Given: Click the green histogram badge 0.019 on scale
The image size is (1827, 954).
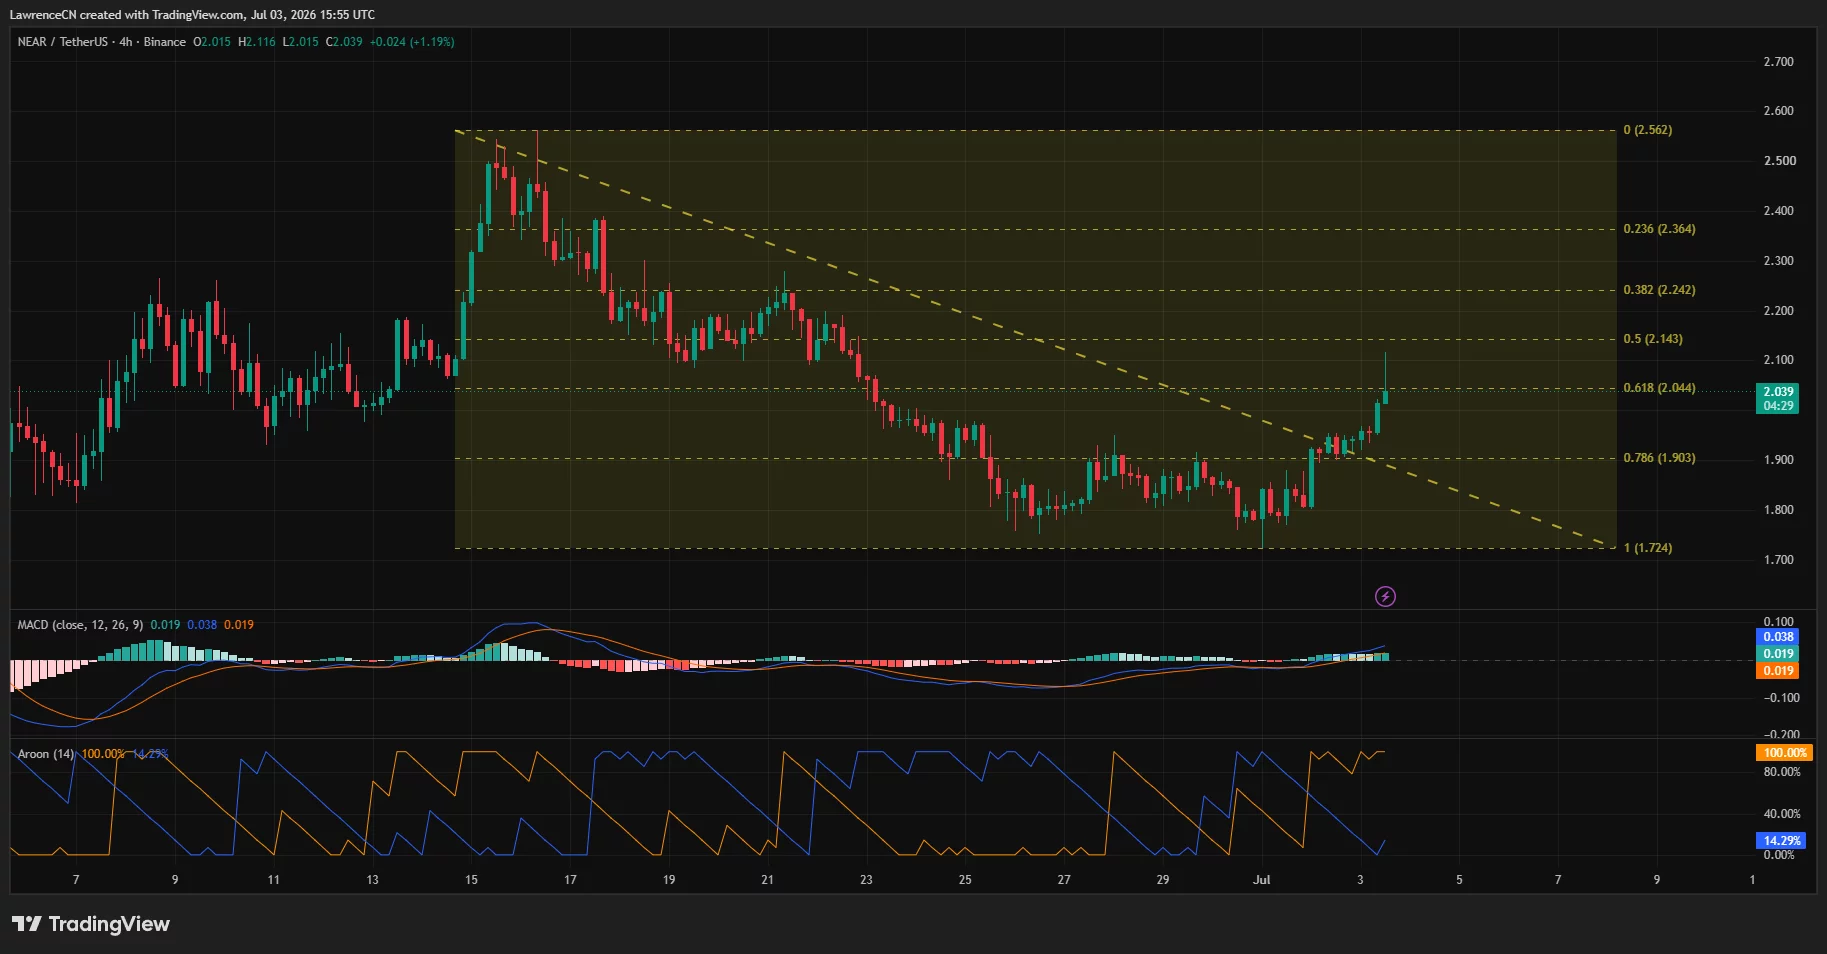Looking at the screenshot, I should tap(1777, 654).
